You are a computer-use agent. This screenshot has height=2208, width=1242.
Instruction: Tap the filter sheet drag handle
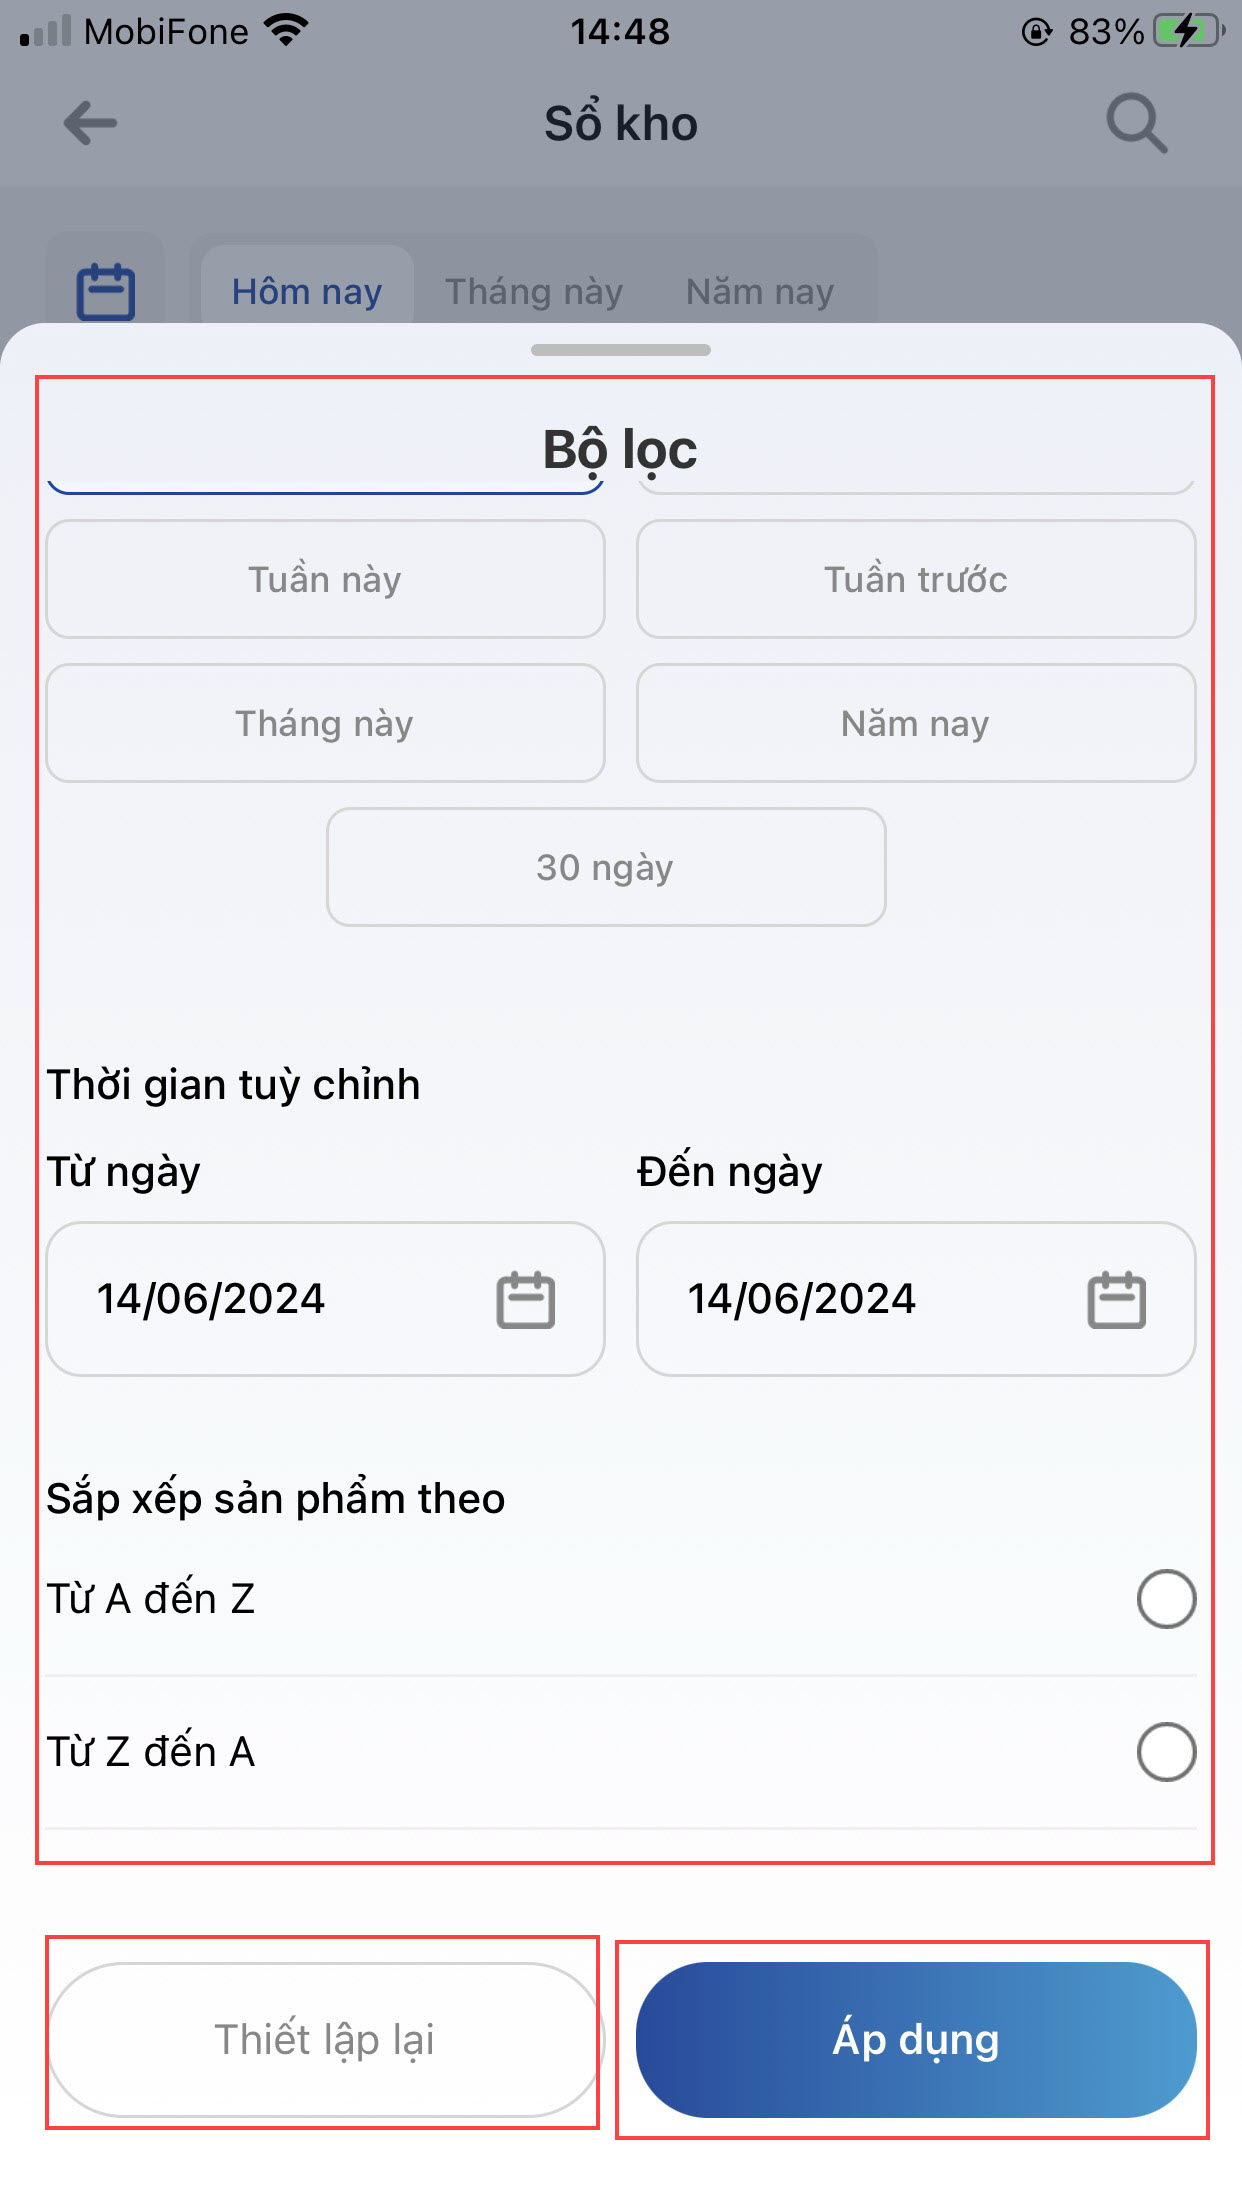[x=621, y=350]
